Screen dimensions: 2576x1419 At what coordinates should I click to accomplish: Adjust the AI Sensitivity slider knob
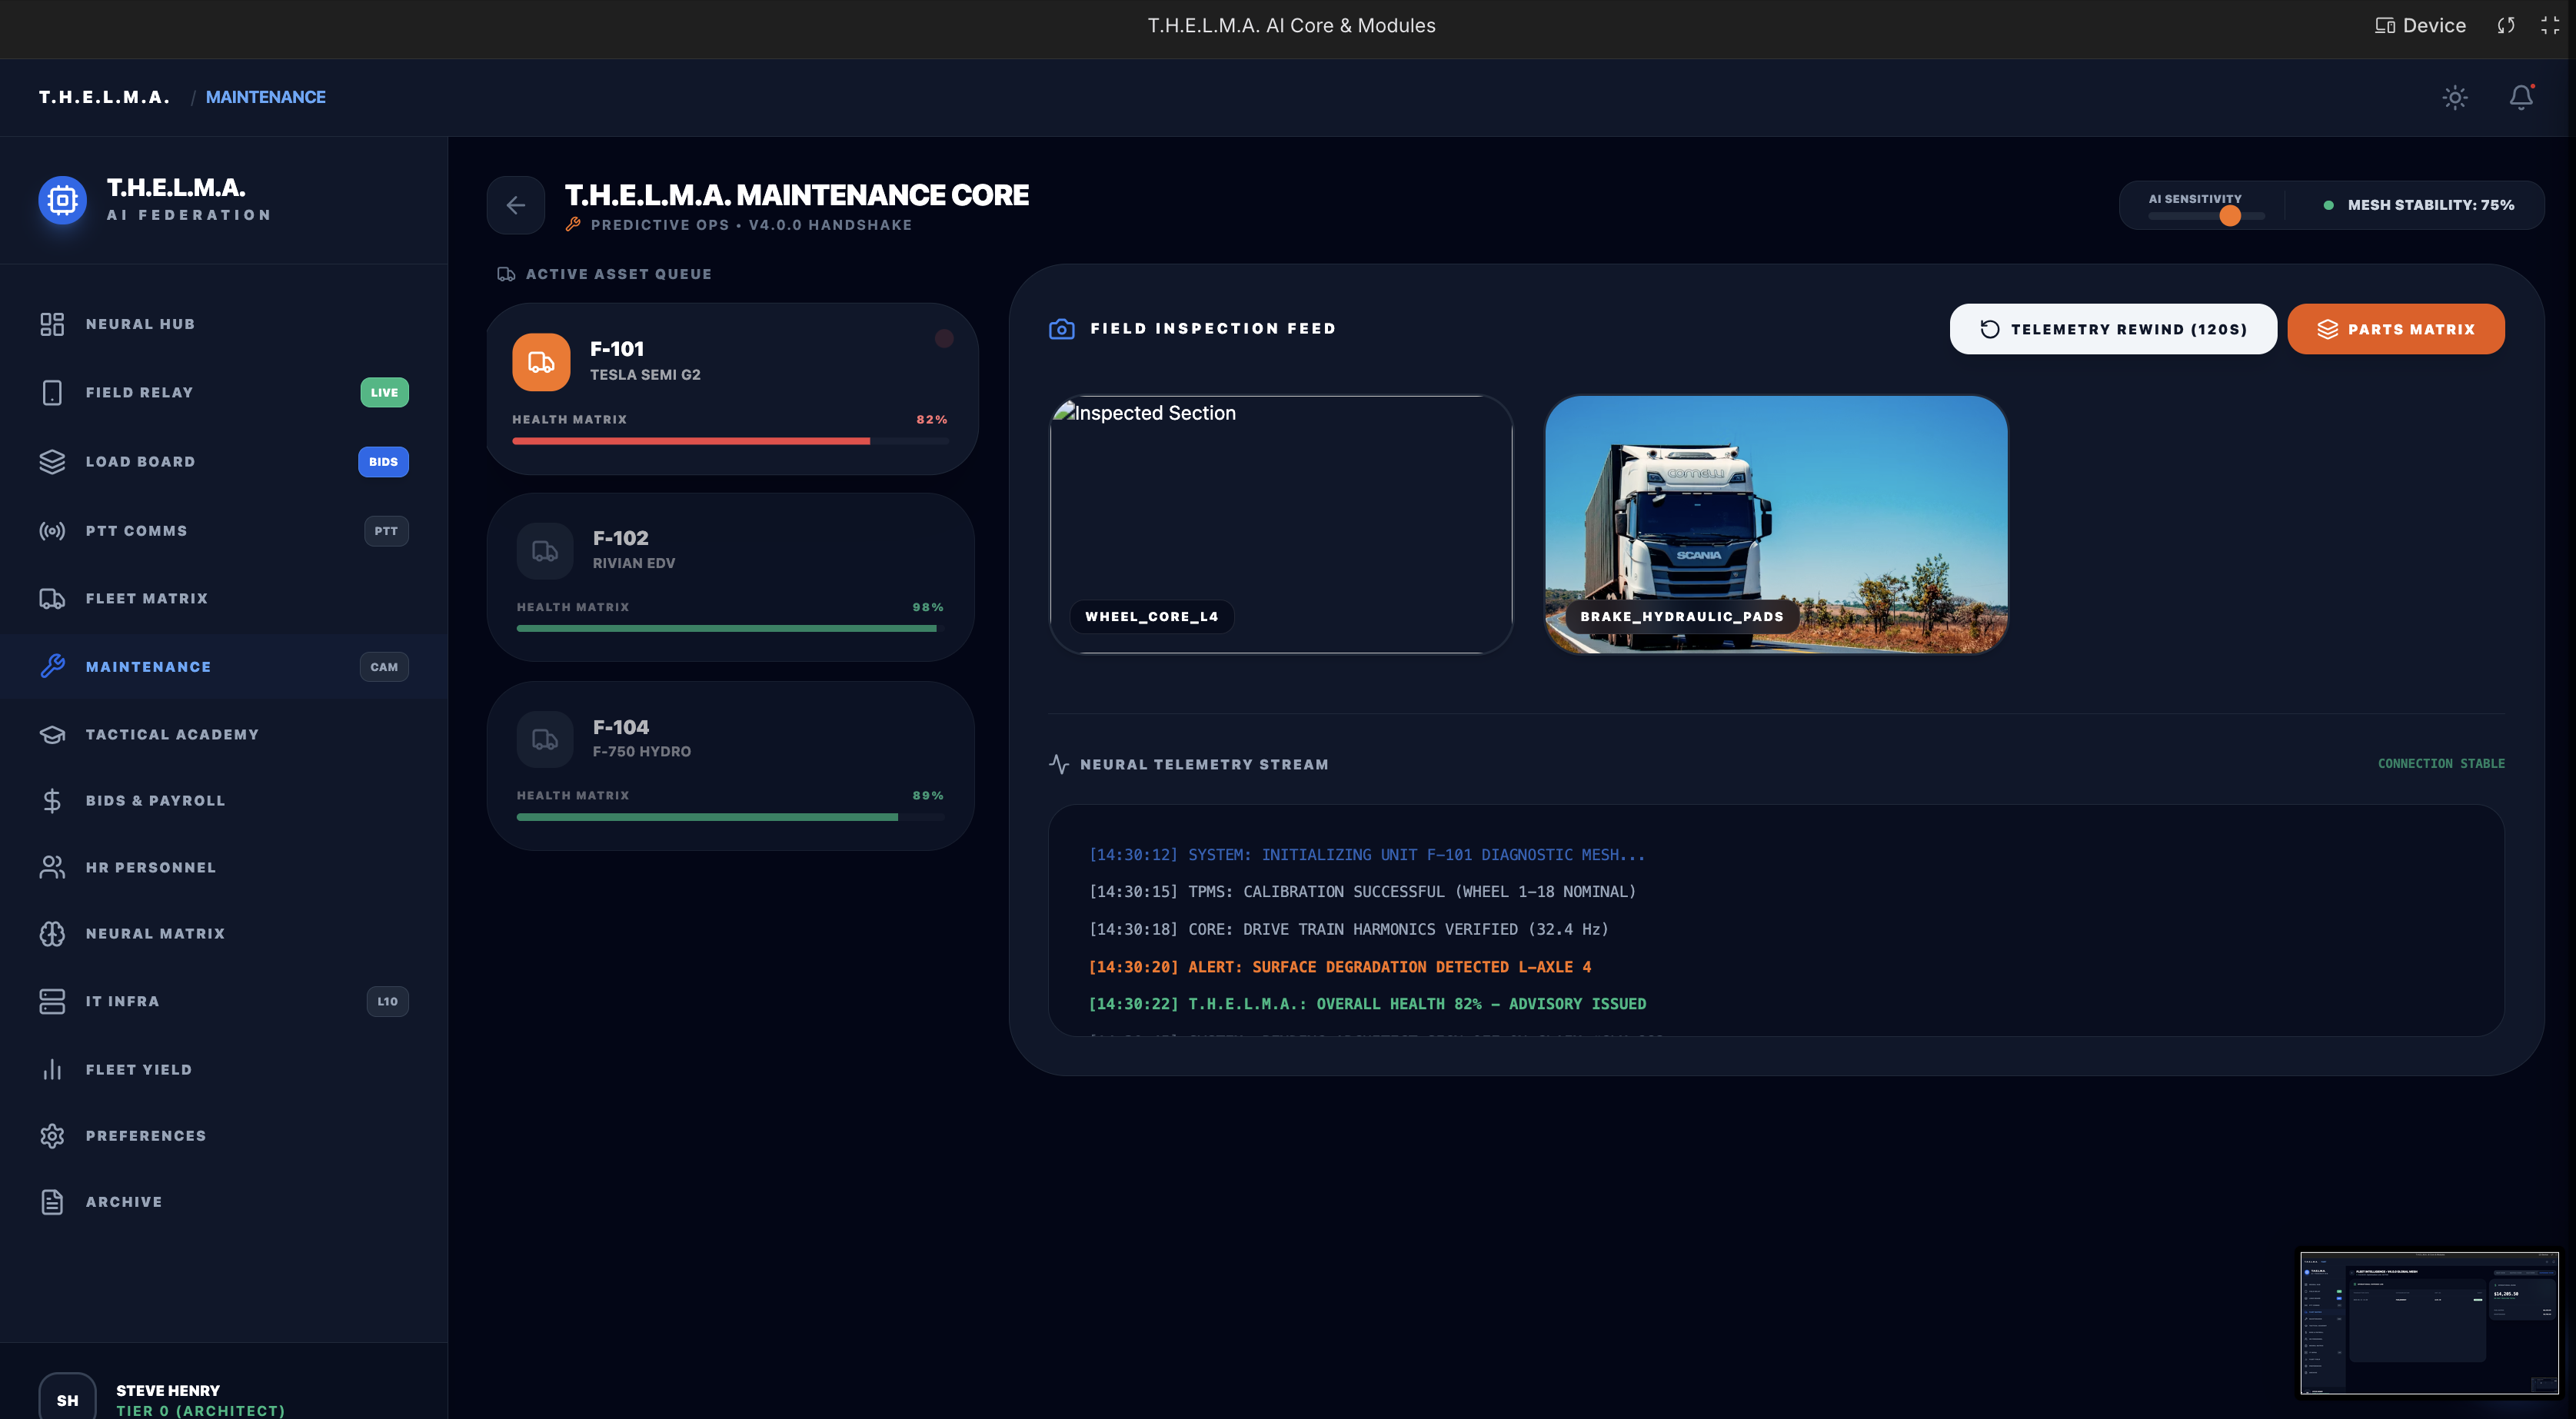coord(2229,216)
